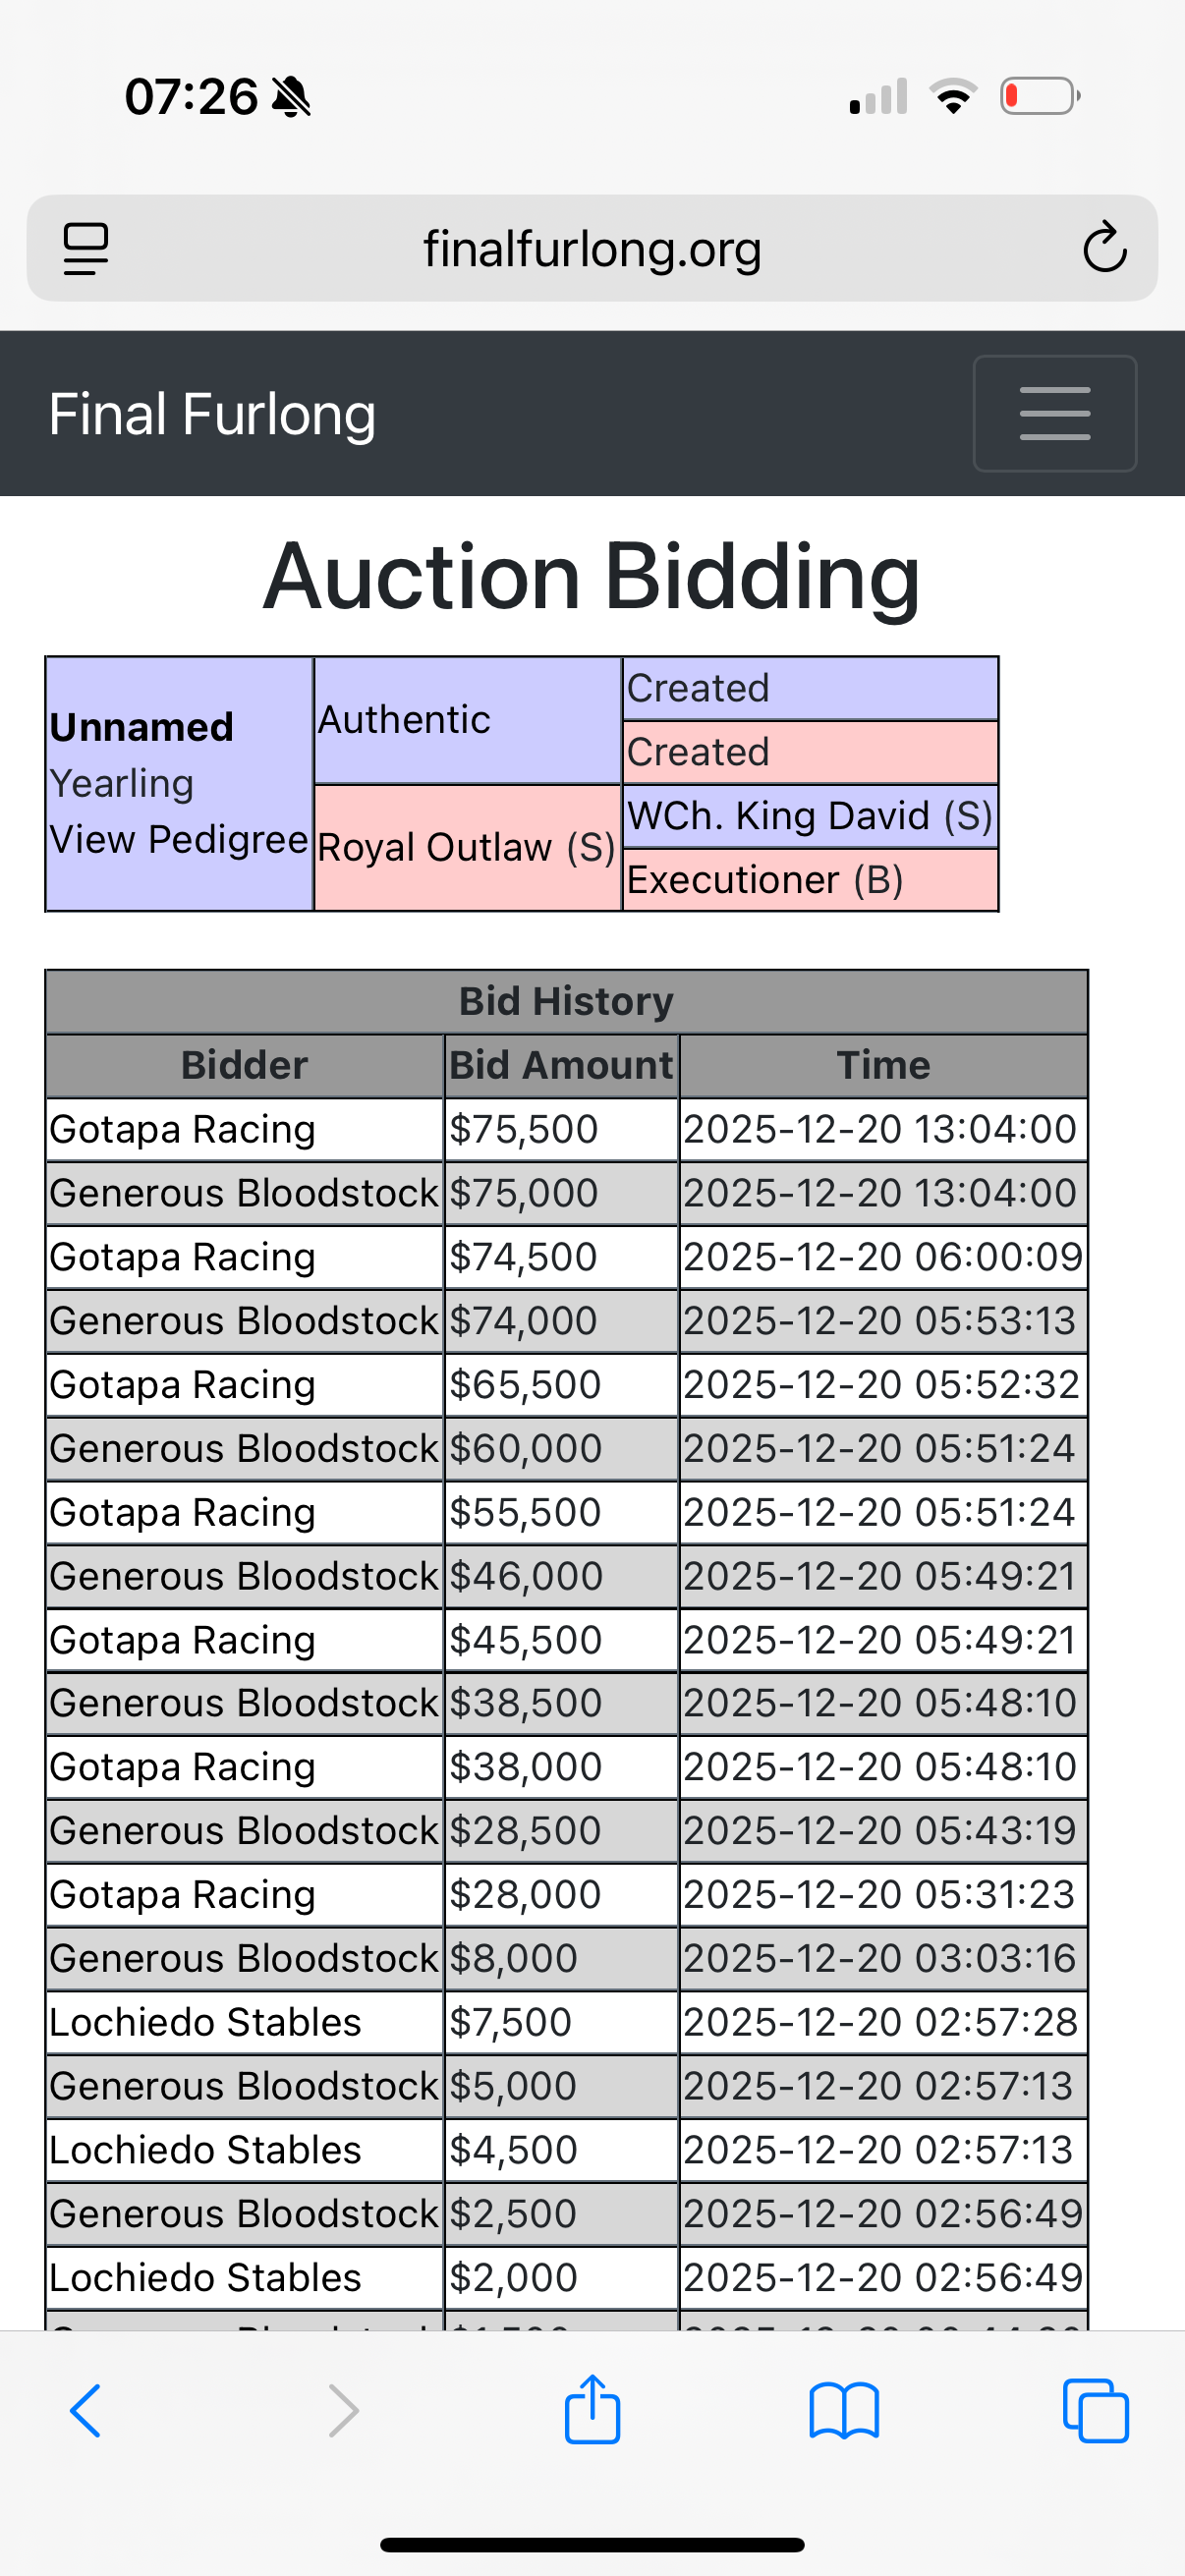Tap the Safari page reload icon
This screenshot has width=1185, height=2576.
click(1104, 247)
